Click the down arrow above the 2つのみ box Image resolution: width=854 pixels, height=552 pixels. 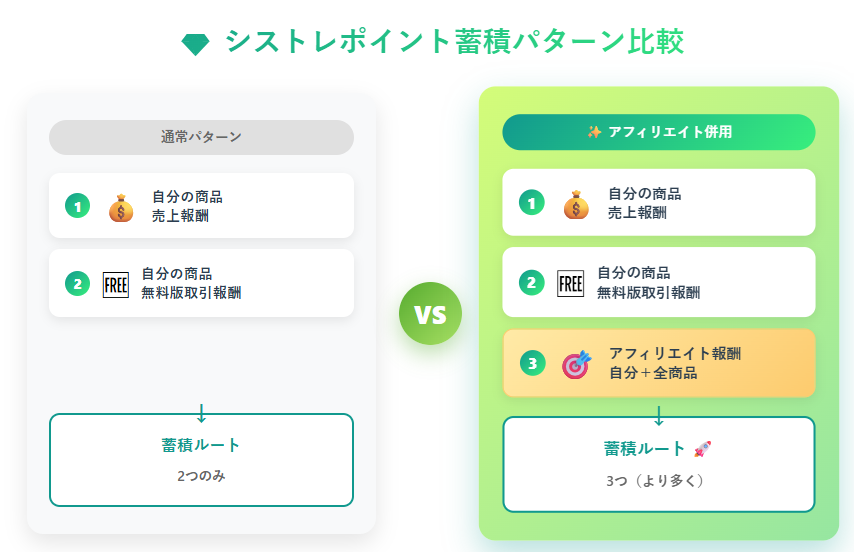tap(201, 413)
